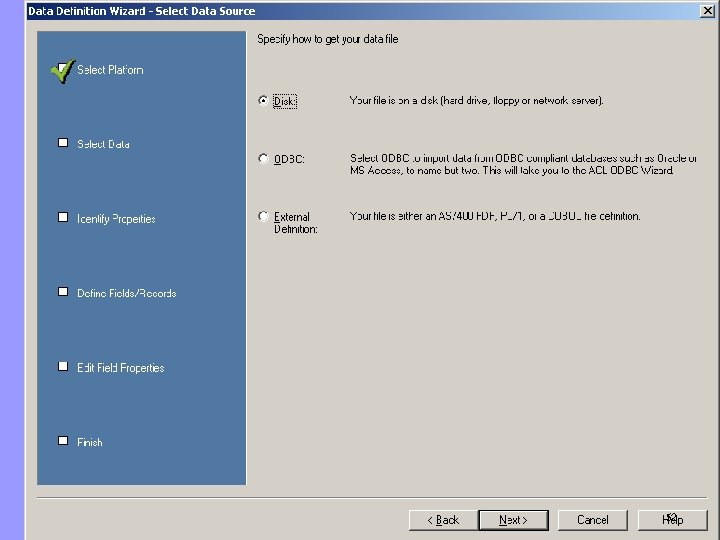Choose the ODBC radio button
Viewport: 720px width, 540px height.
tap(264, 159)
